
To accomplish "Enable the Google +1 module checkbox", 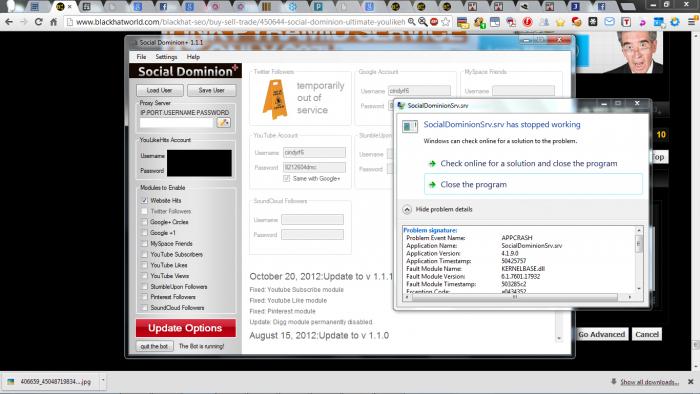I will coord(144,232).
